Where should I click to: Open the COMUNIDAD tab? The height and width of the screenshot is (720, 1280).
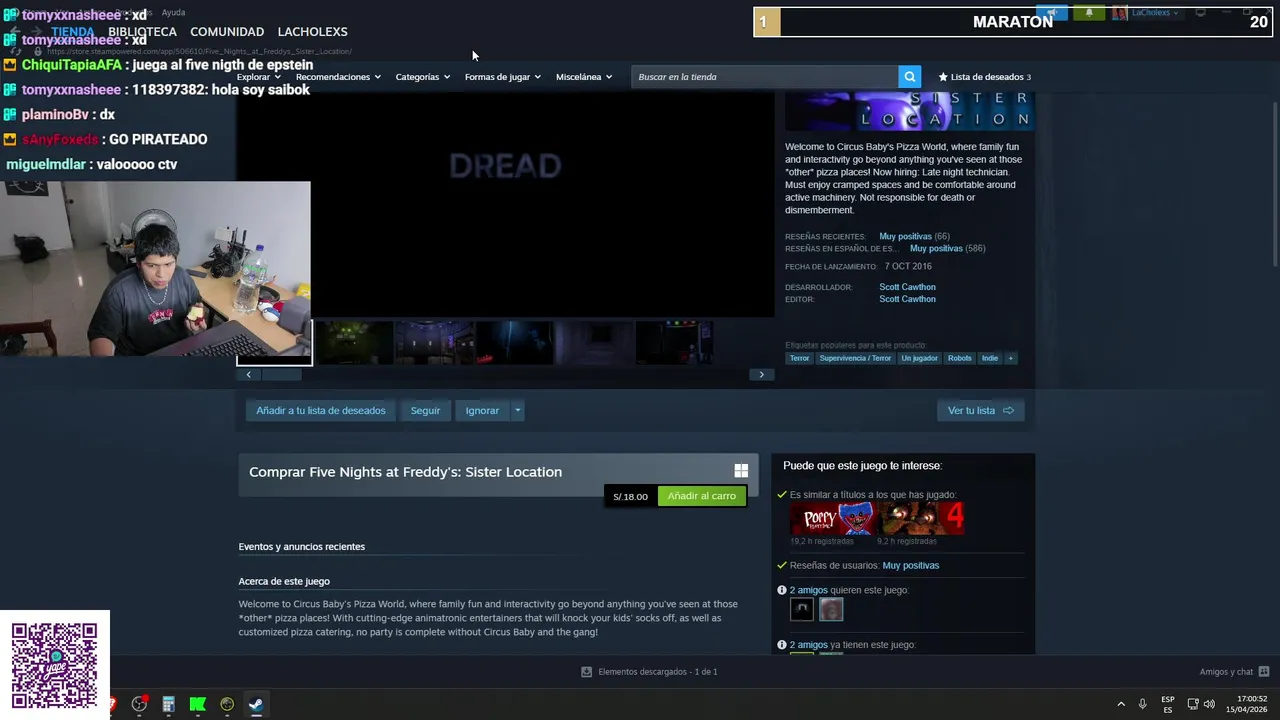pos(227,32)
